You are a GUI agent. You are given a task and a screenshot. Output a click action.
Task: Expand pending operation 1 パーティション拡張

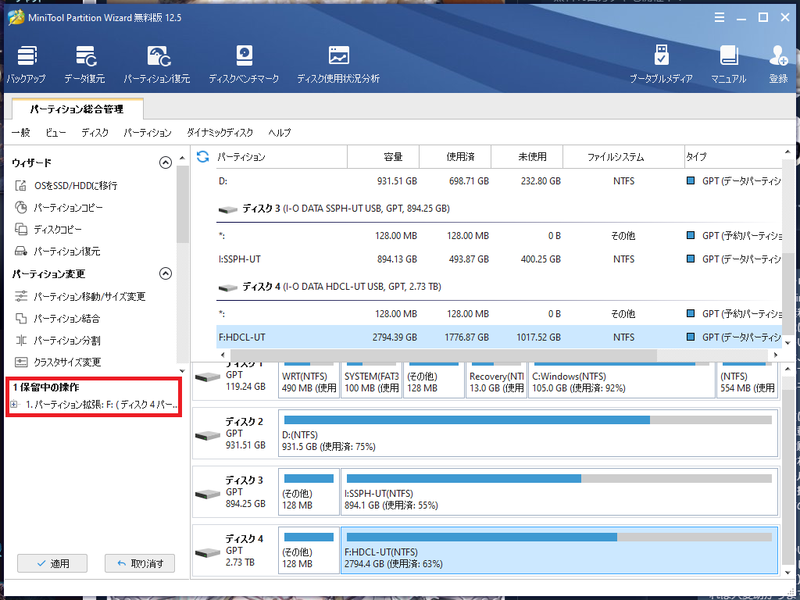click(x=14, y=405)
